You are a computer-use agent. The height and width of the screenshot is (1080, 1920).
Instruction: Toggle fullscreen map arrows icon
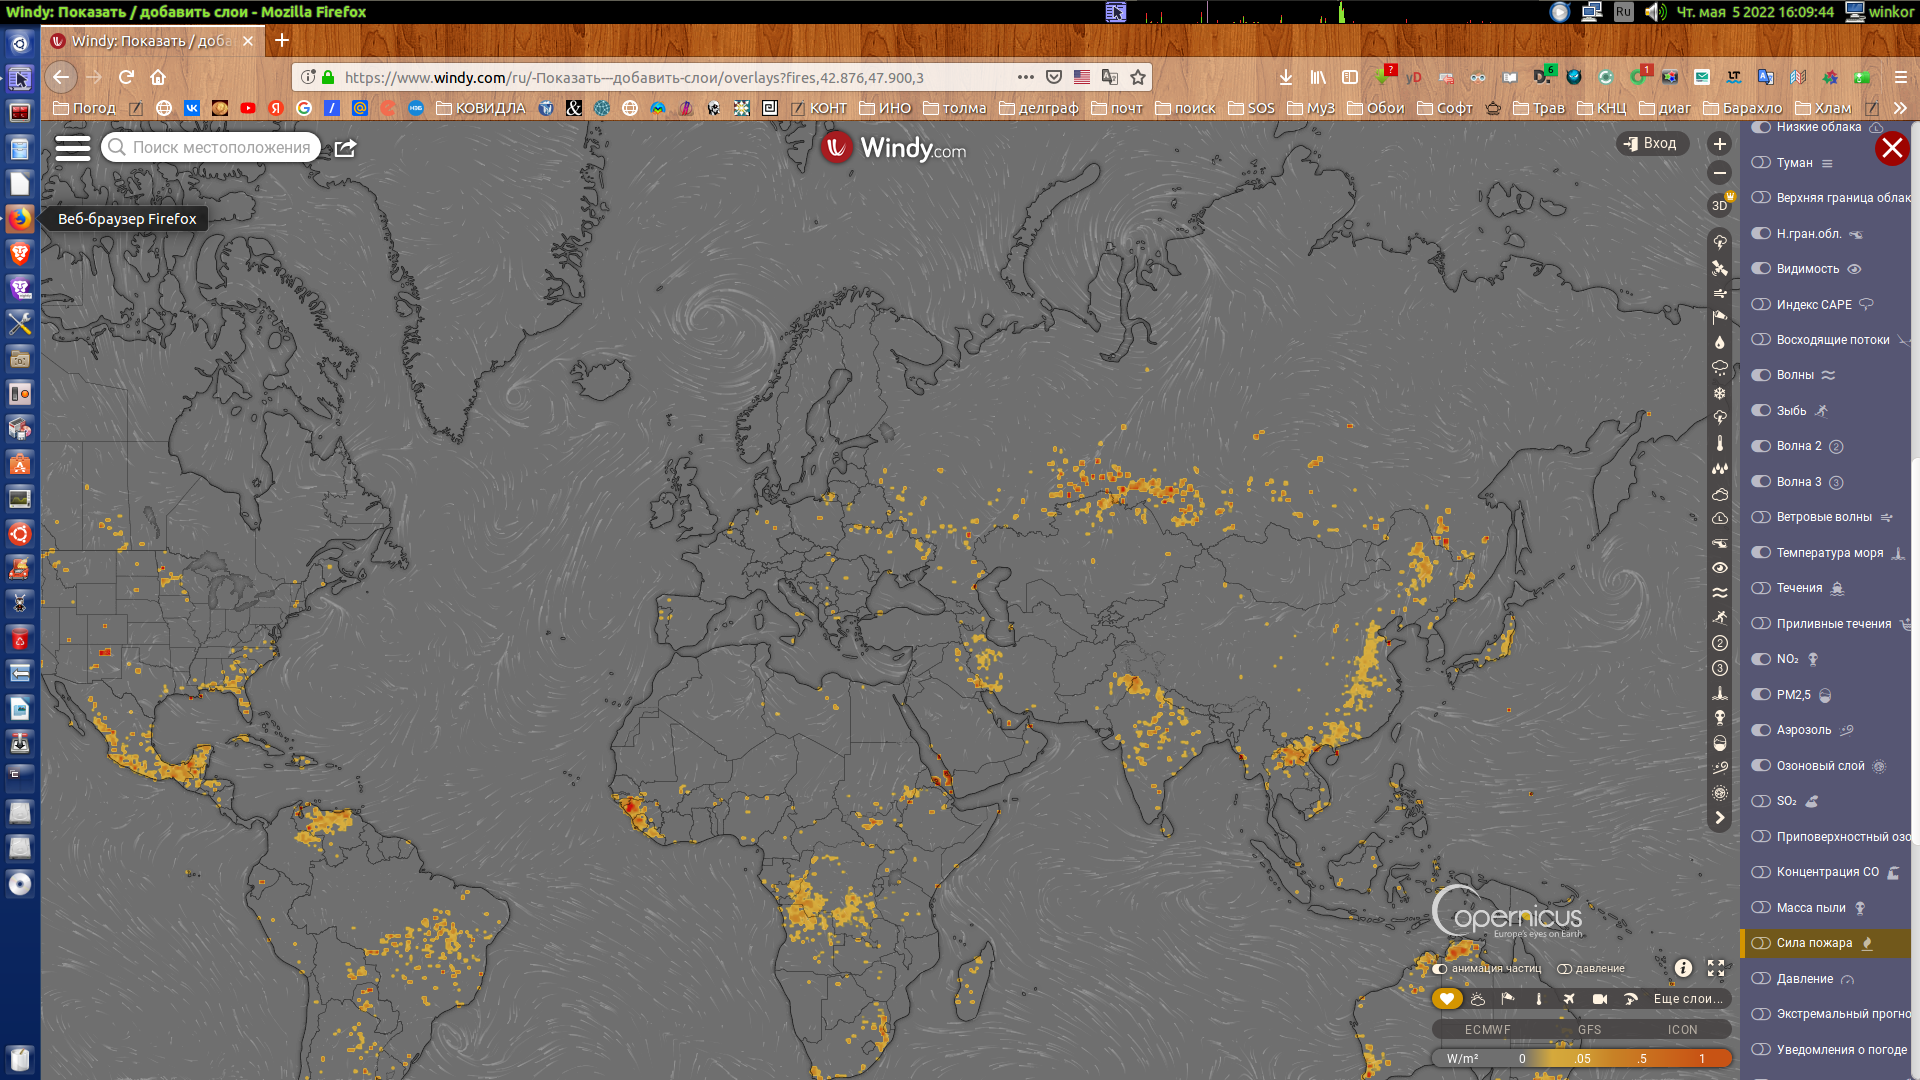[x=1716, y=968]
